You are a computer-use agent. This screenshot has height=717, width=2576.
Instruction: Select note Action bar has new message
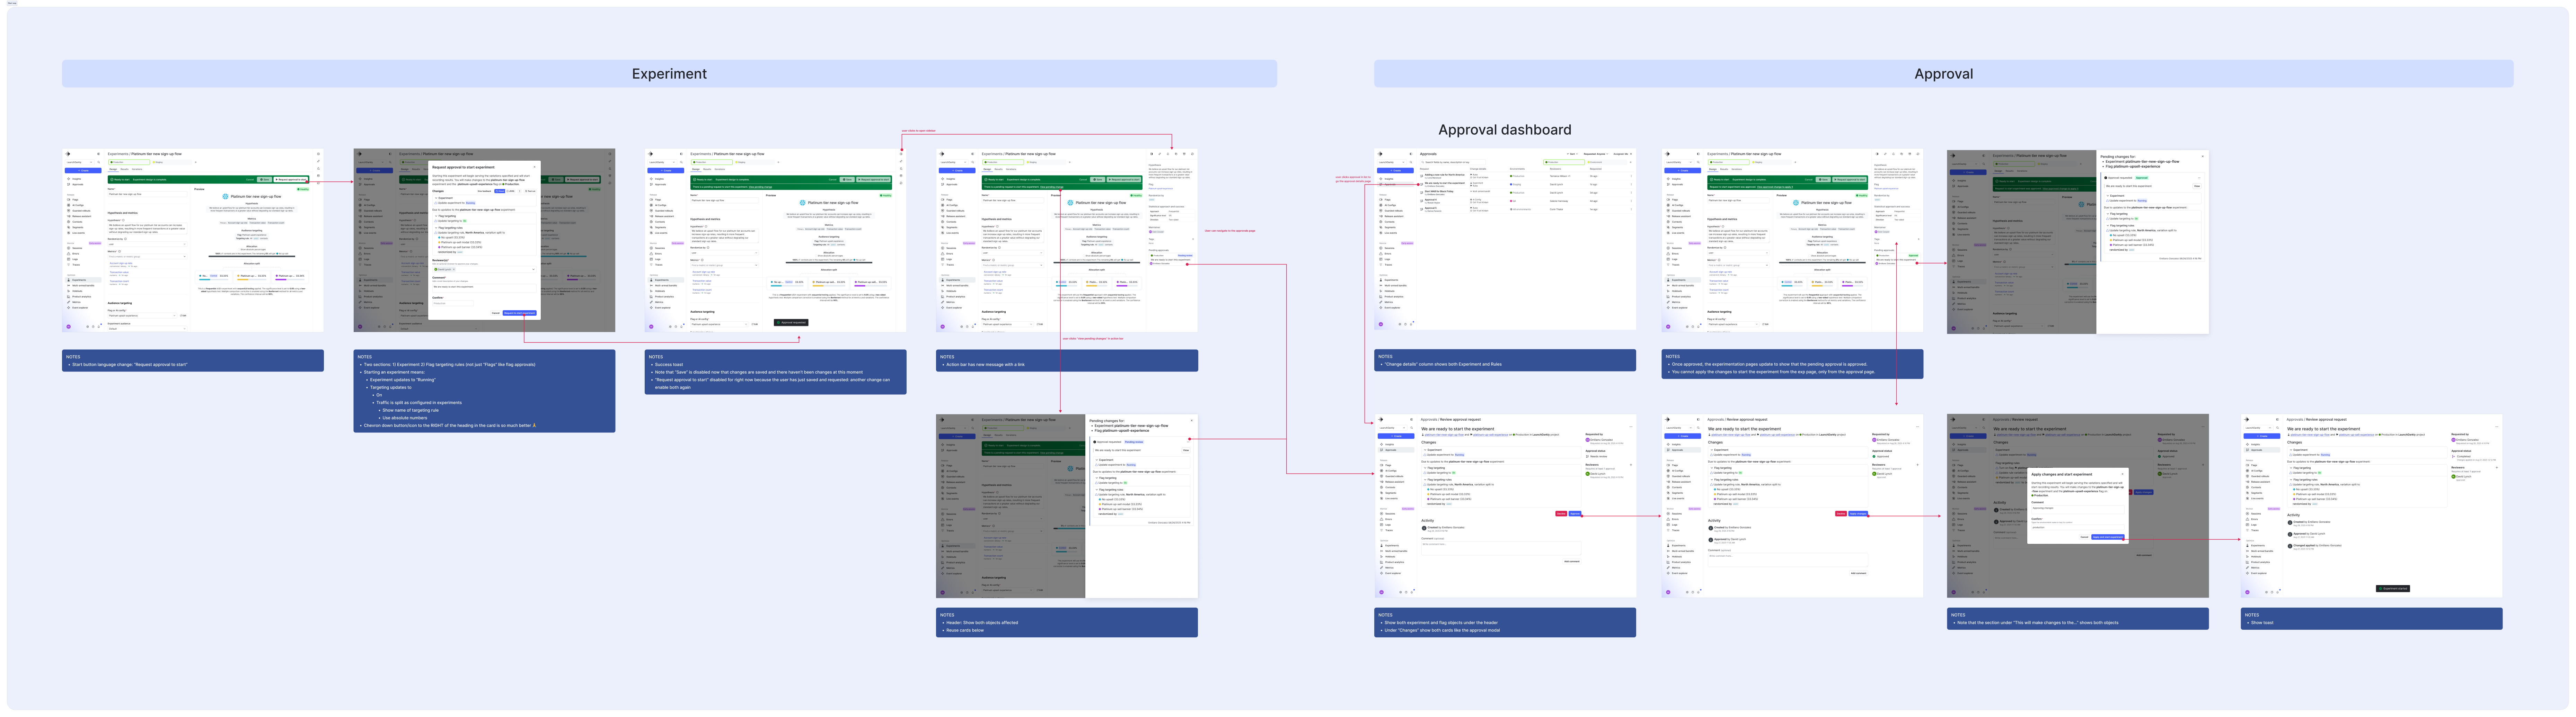click(x=1067, y=361)
